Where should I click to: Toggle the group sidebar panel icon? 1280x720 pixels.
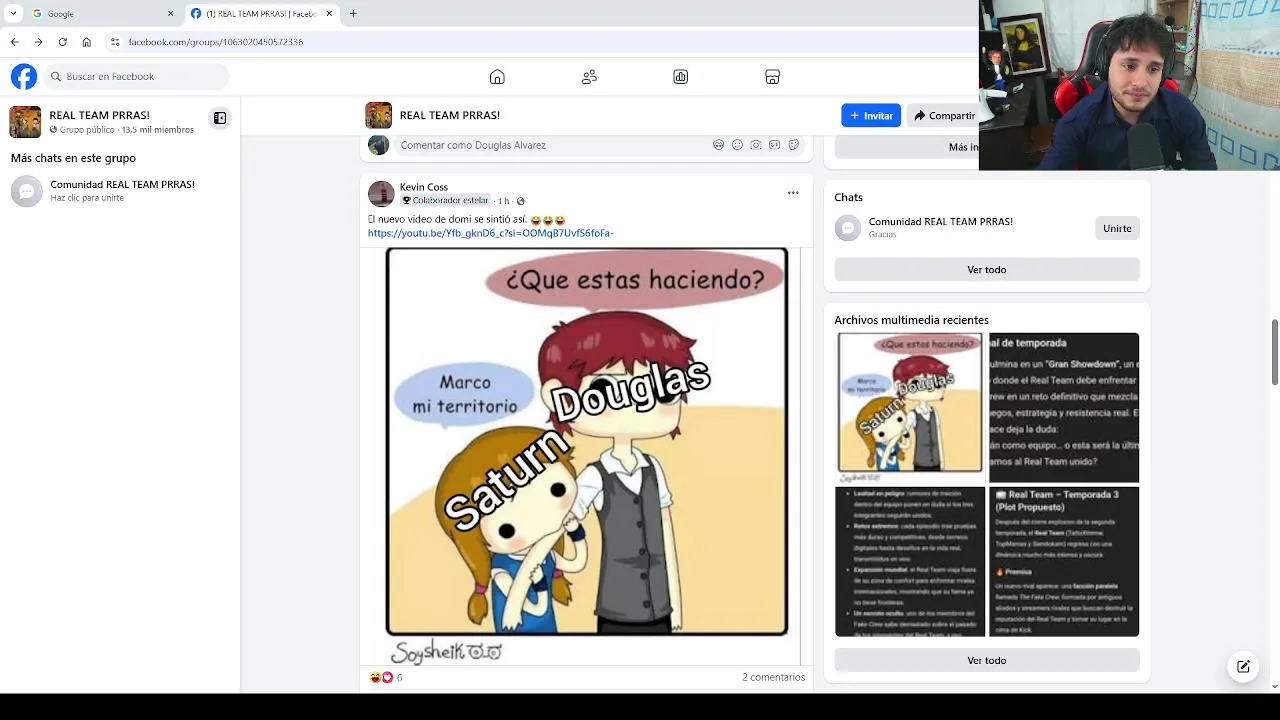point(220,118)
